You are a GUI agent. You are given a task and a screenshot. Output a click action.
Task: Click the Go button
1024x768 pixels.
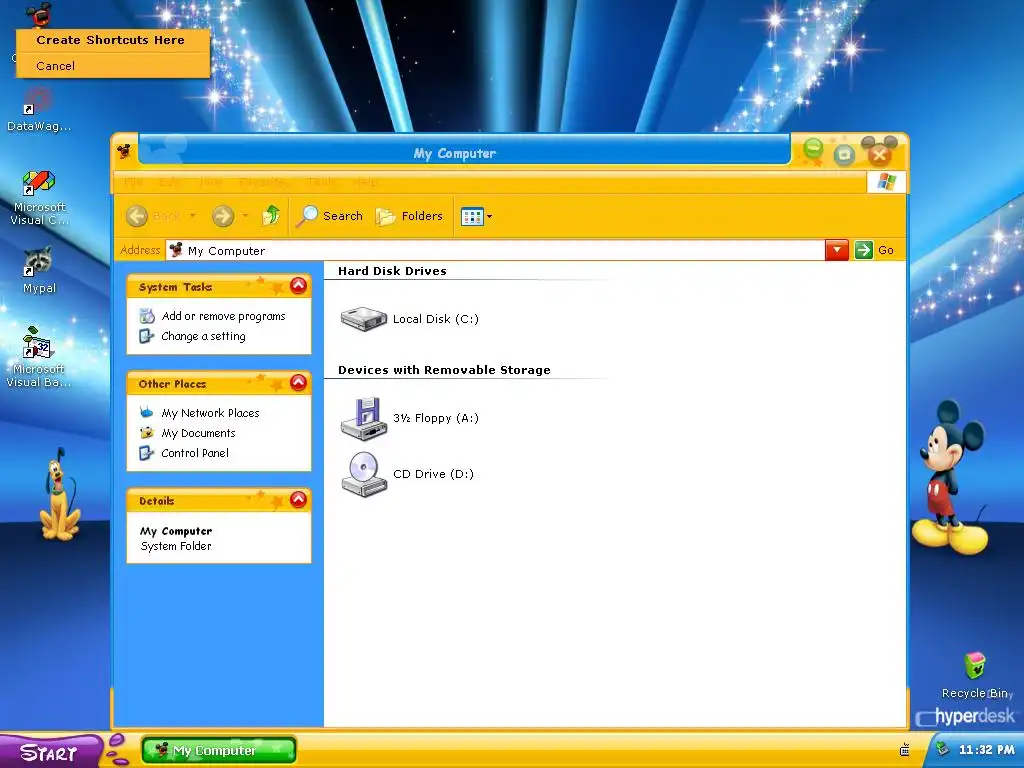(875, 250)
